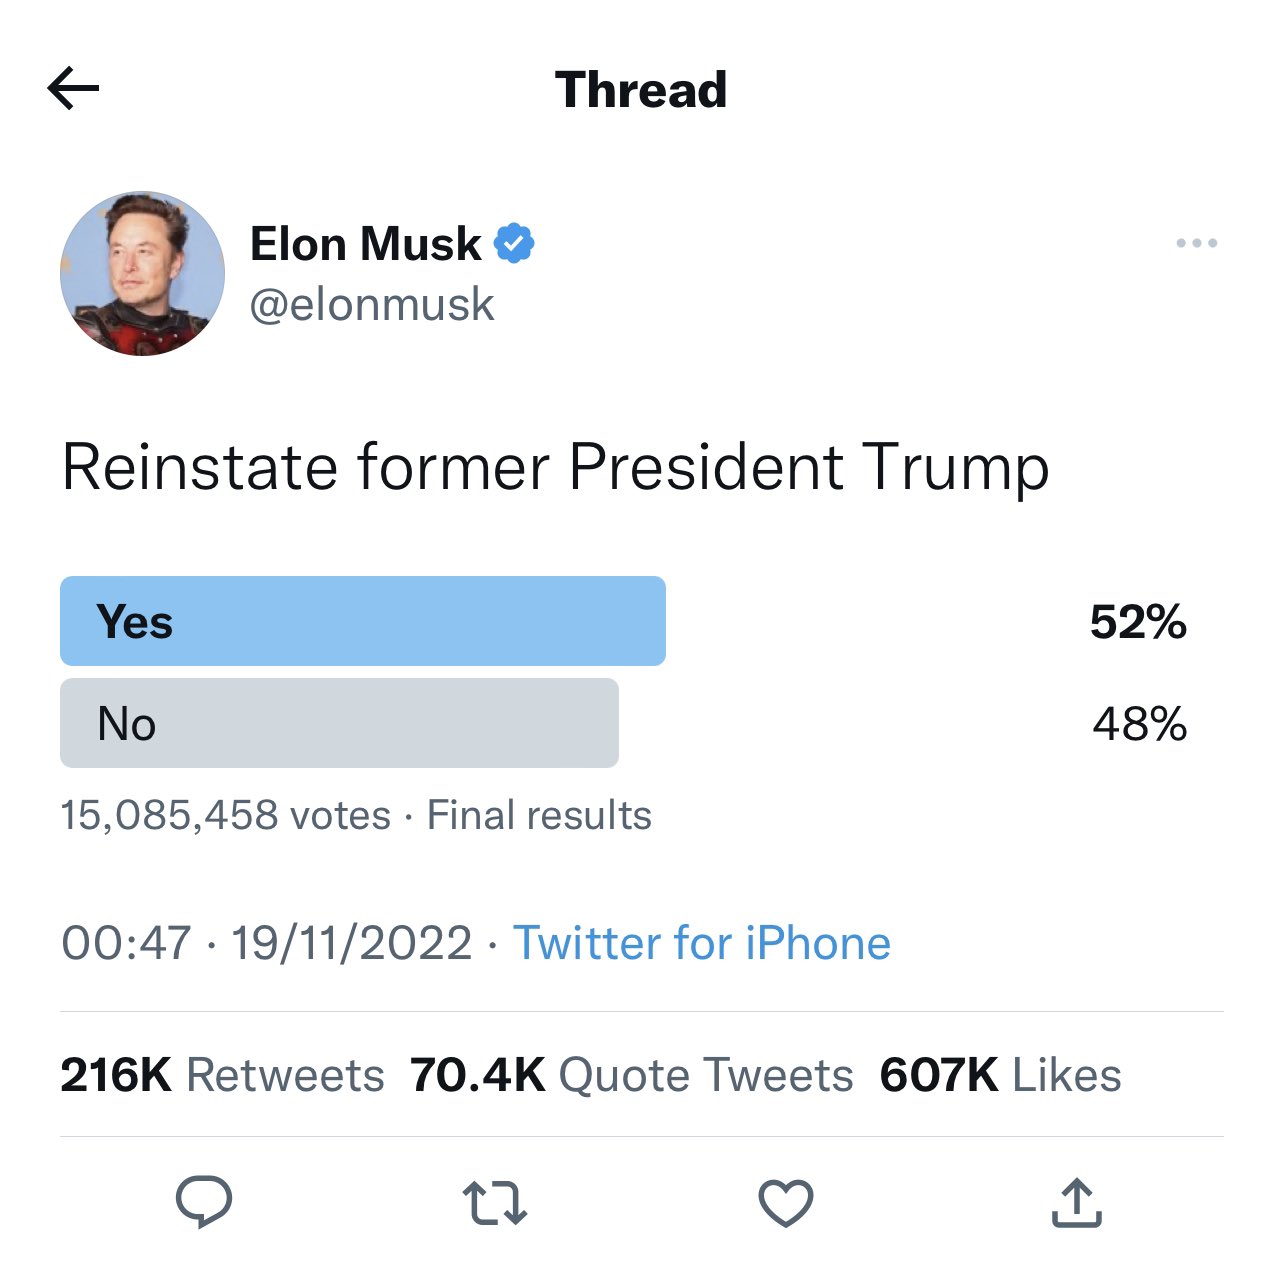Tap the Elon Musk display name
The width and height of the screenshot is (1284, 1265).
coord(366,243)
